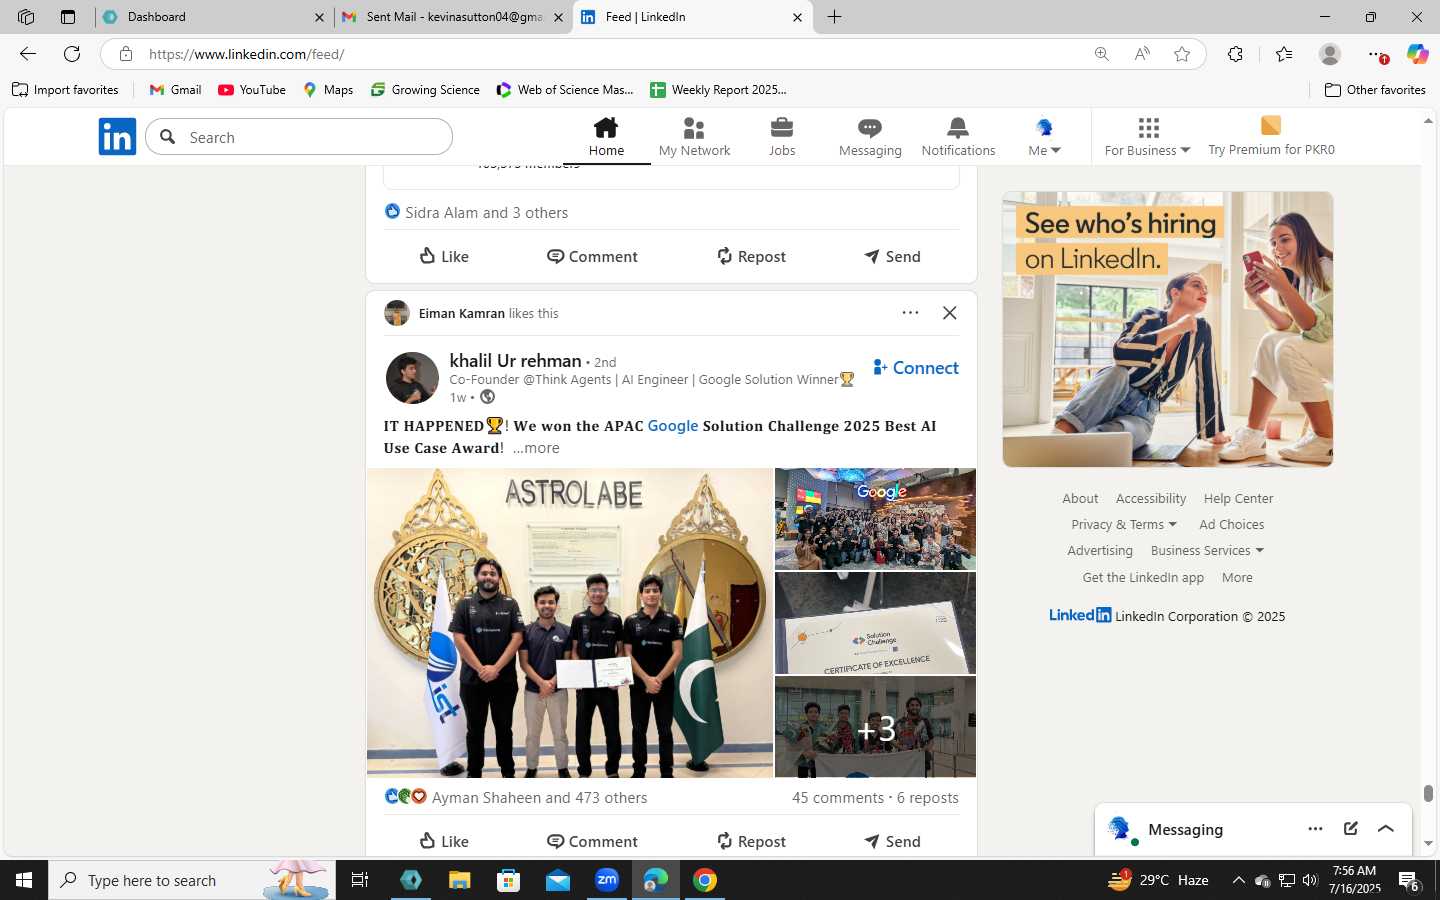The height and width of the screenshot is (900, 1440).
Task: Open Chrome from the Windows taskbar
Action: pos(704,880)
